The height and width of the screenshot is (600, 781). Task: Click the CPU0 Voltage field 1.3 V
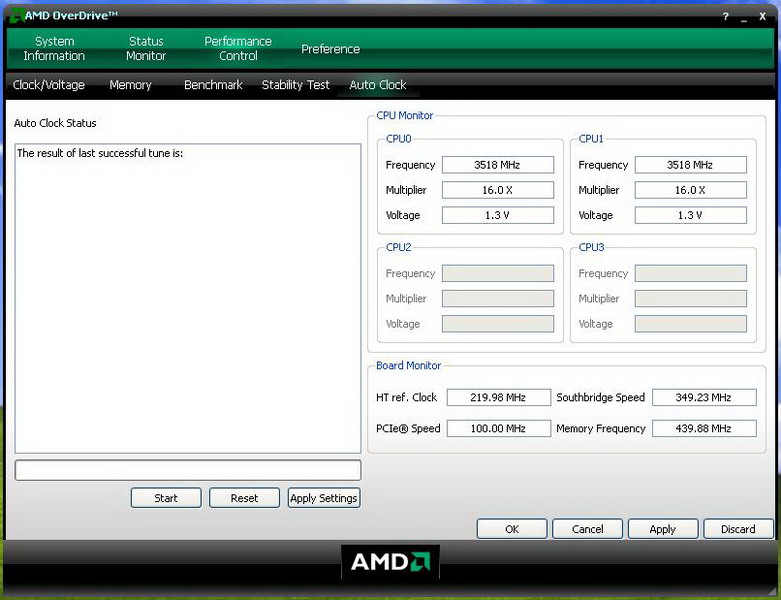(x=498, y=215)
